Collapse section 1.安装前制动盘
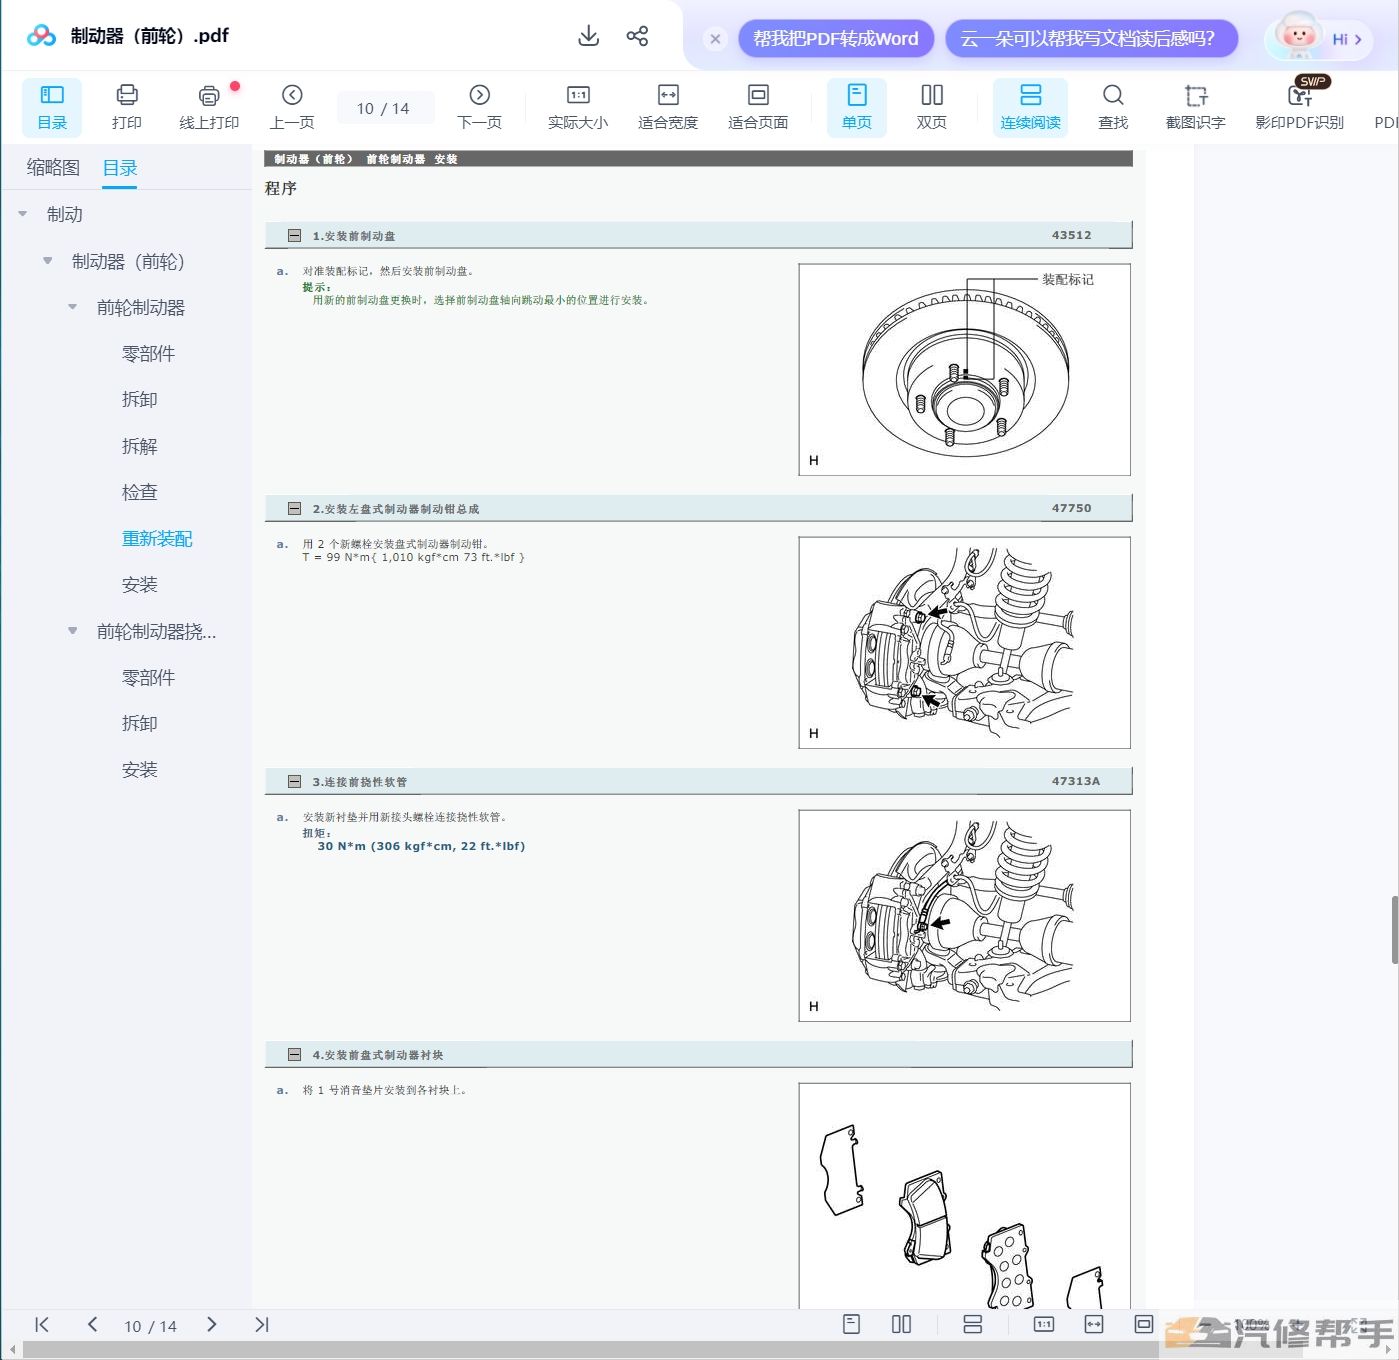The width and height of the screenshot is (1399, 1360). click(294, 236)
